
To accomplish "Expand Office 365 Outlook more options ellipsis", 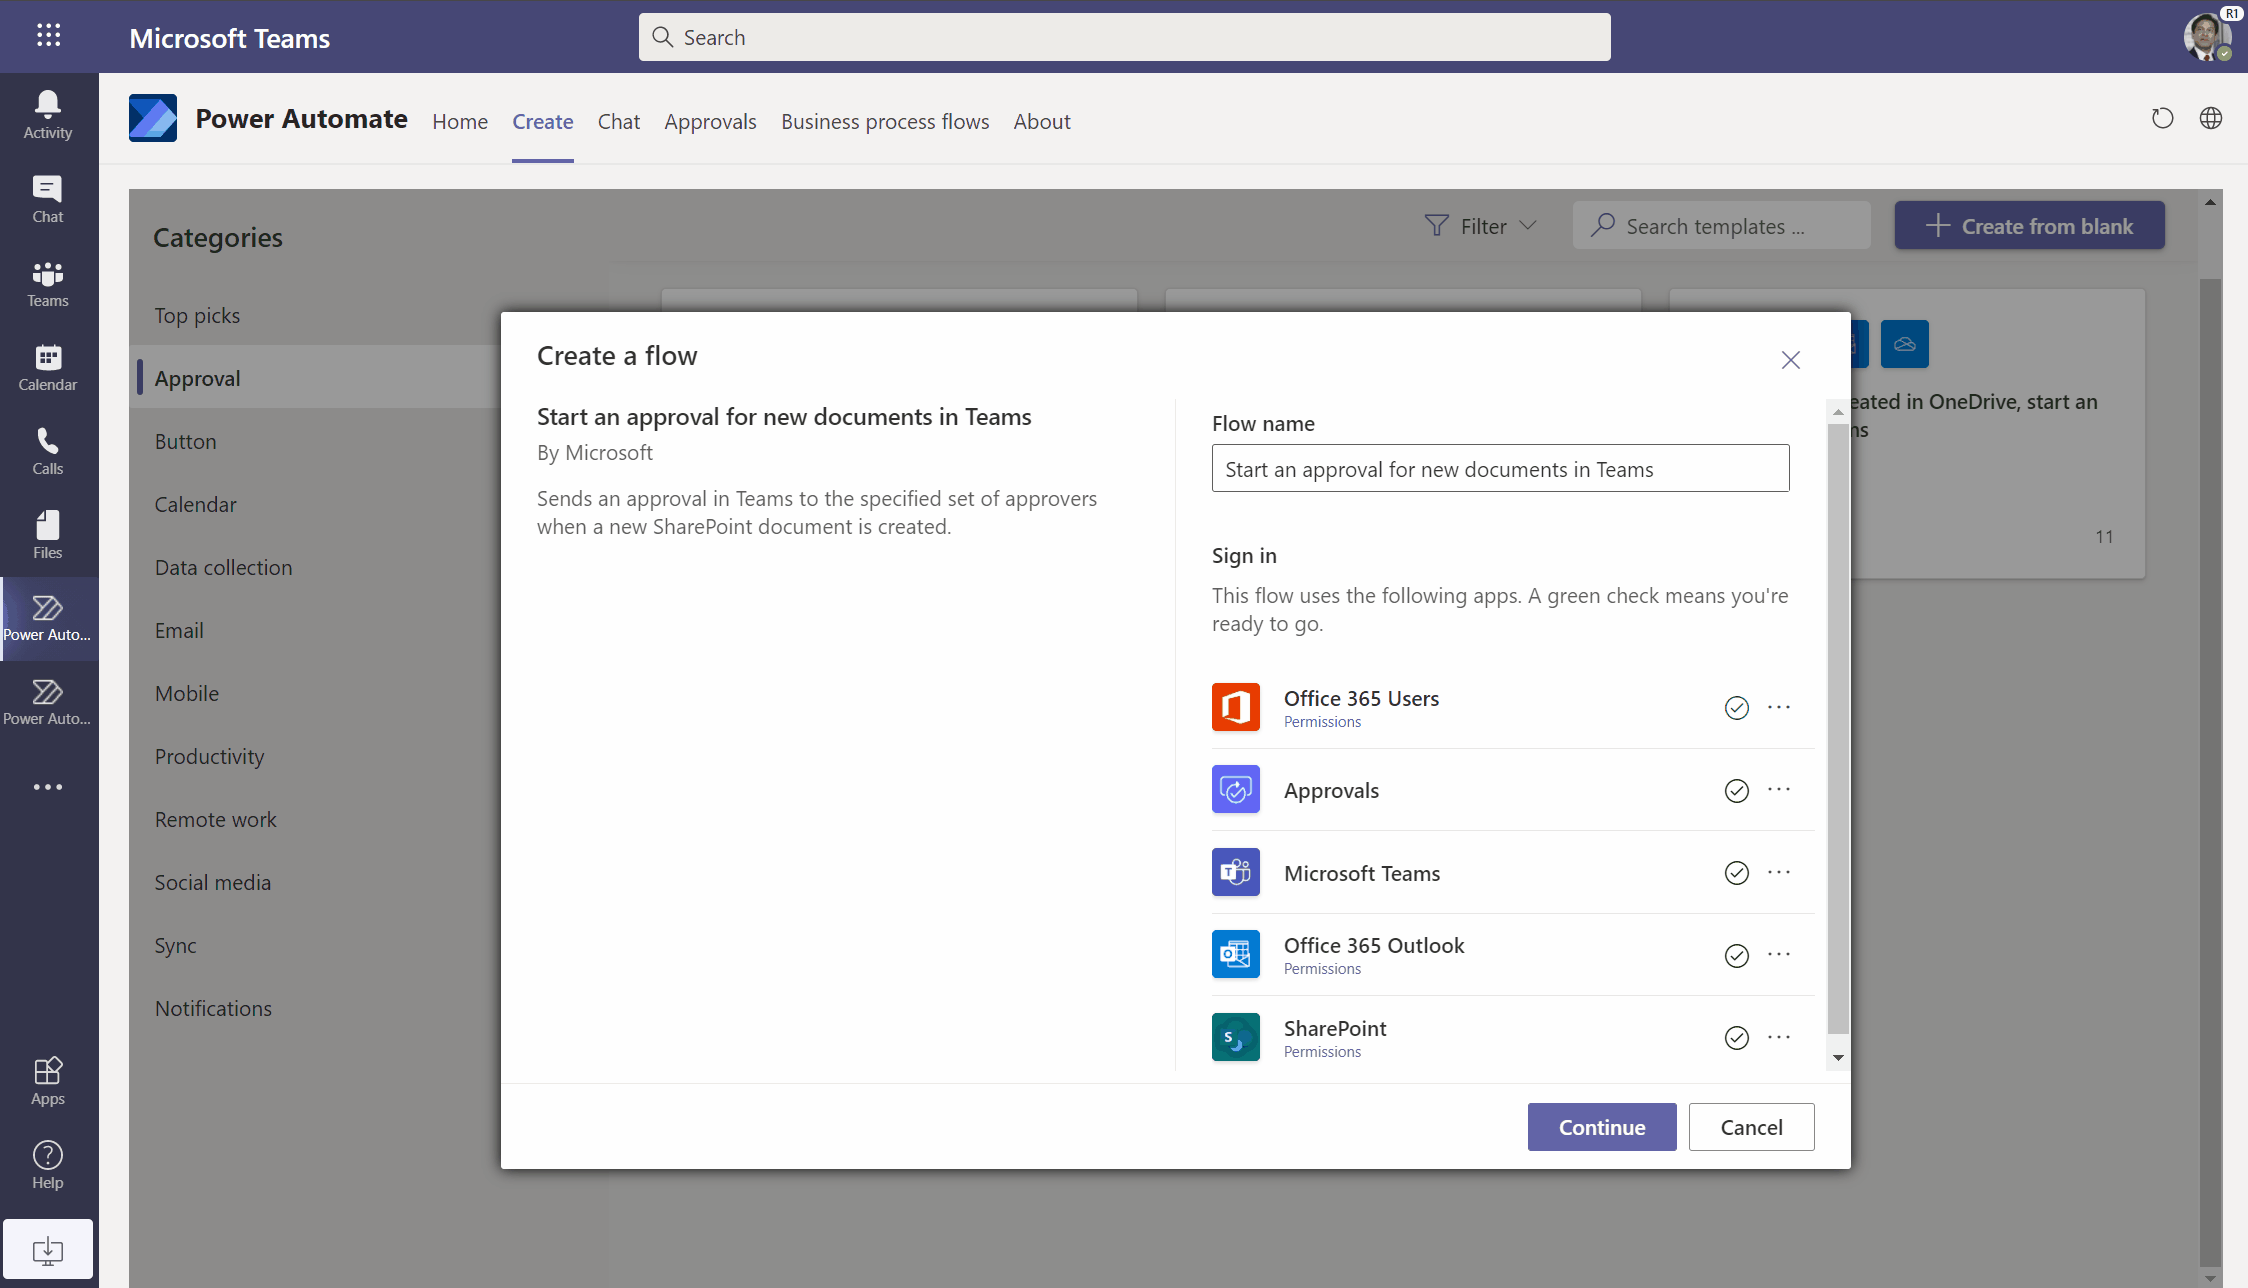I will tap(1778, 955).
